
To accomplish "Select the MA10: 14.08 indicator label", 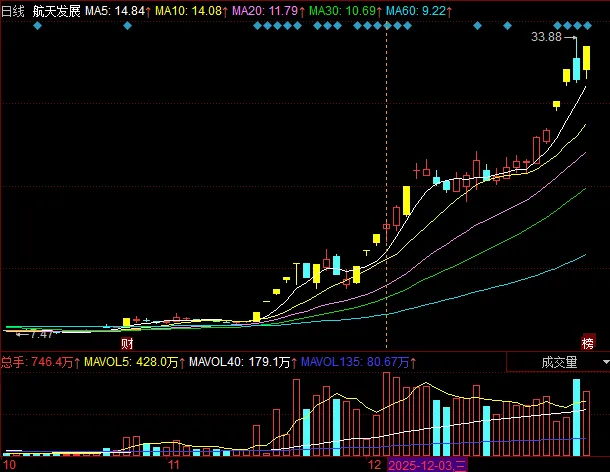I will (191, 11).
